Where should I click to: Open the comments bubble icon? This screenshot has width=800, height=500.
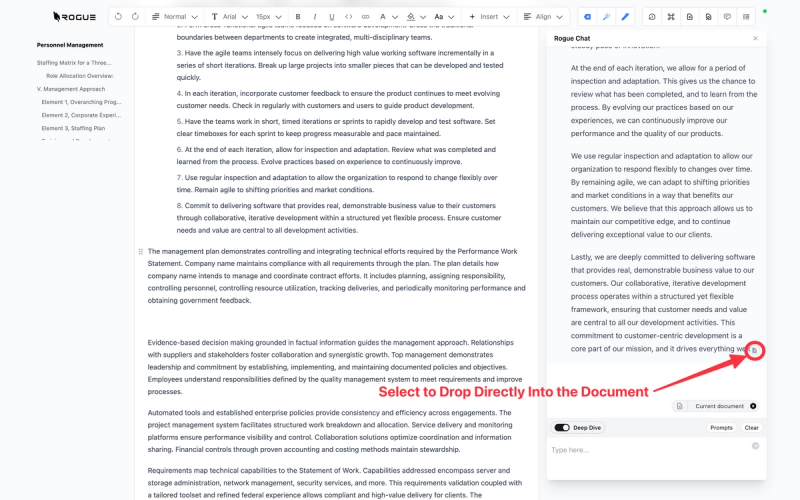[x=727, y=17]
